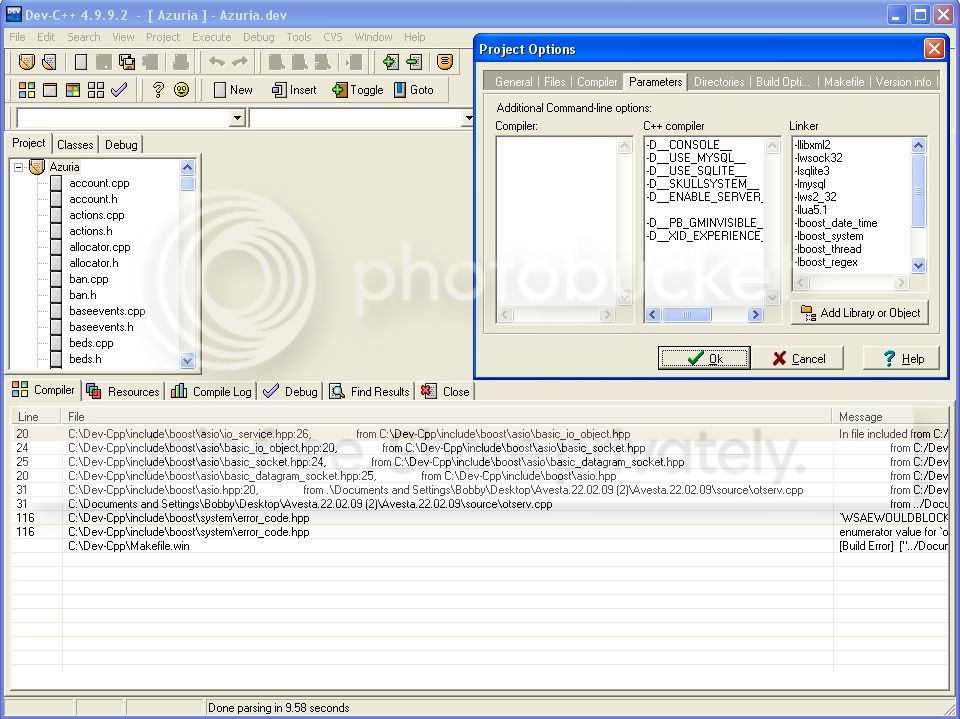Click the New Project toolbar icon
This screenshot has width=960, height=719.
click(x=26, y=62)
